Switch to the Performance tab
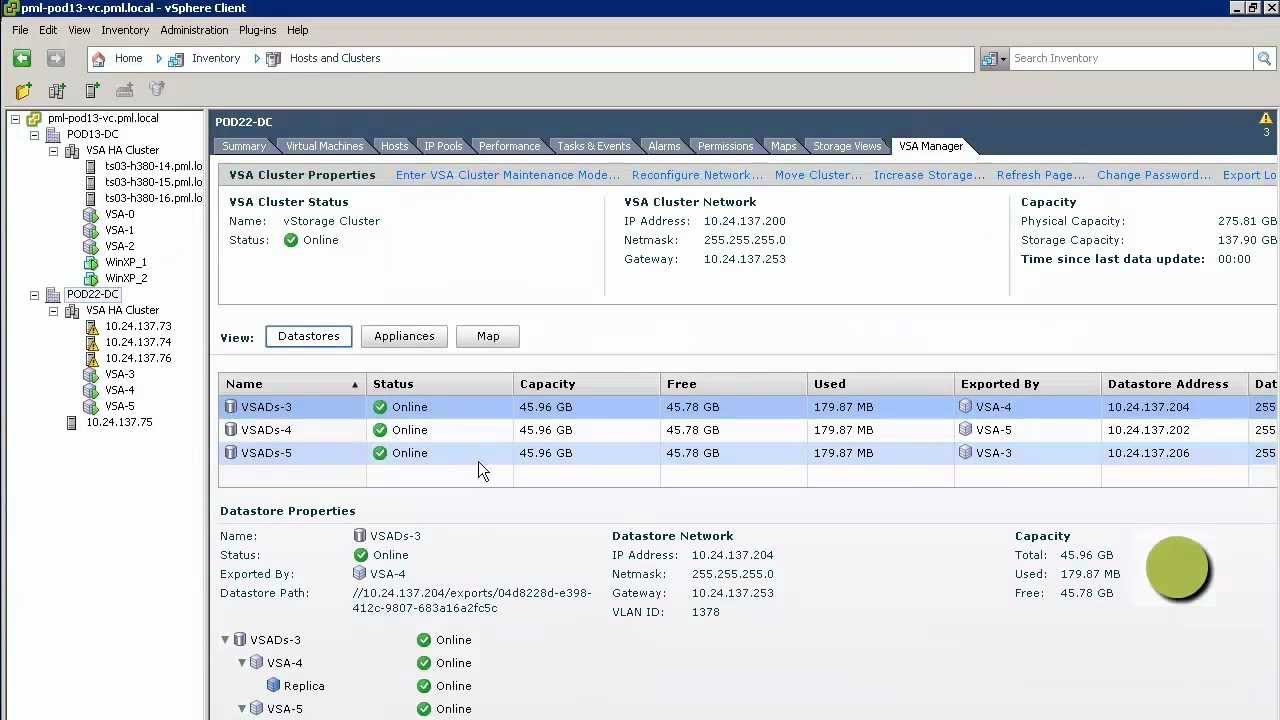The height and width of the screenshot is (720, 1280). pyautogui.click(x=509, y=146)
